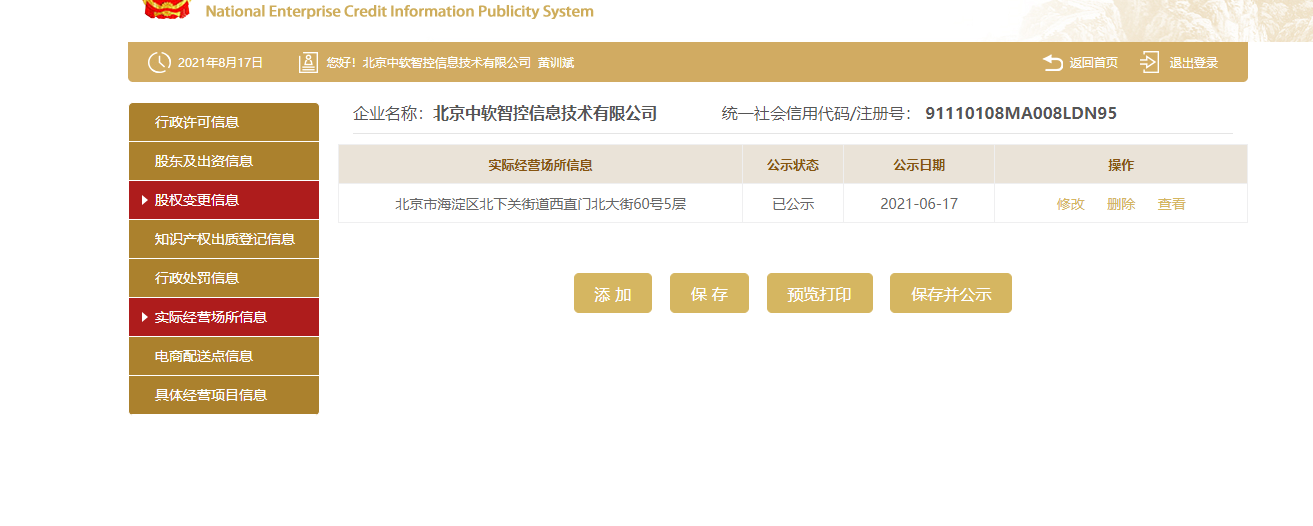The image size is (1313, 526).
Task: Click the 预览打印 button
Action: click(x=820, y=293)
